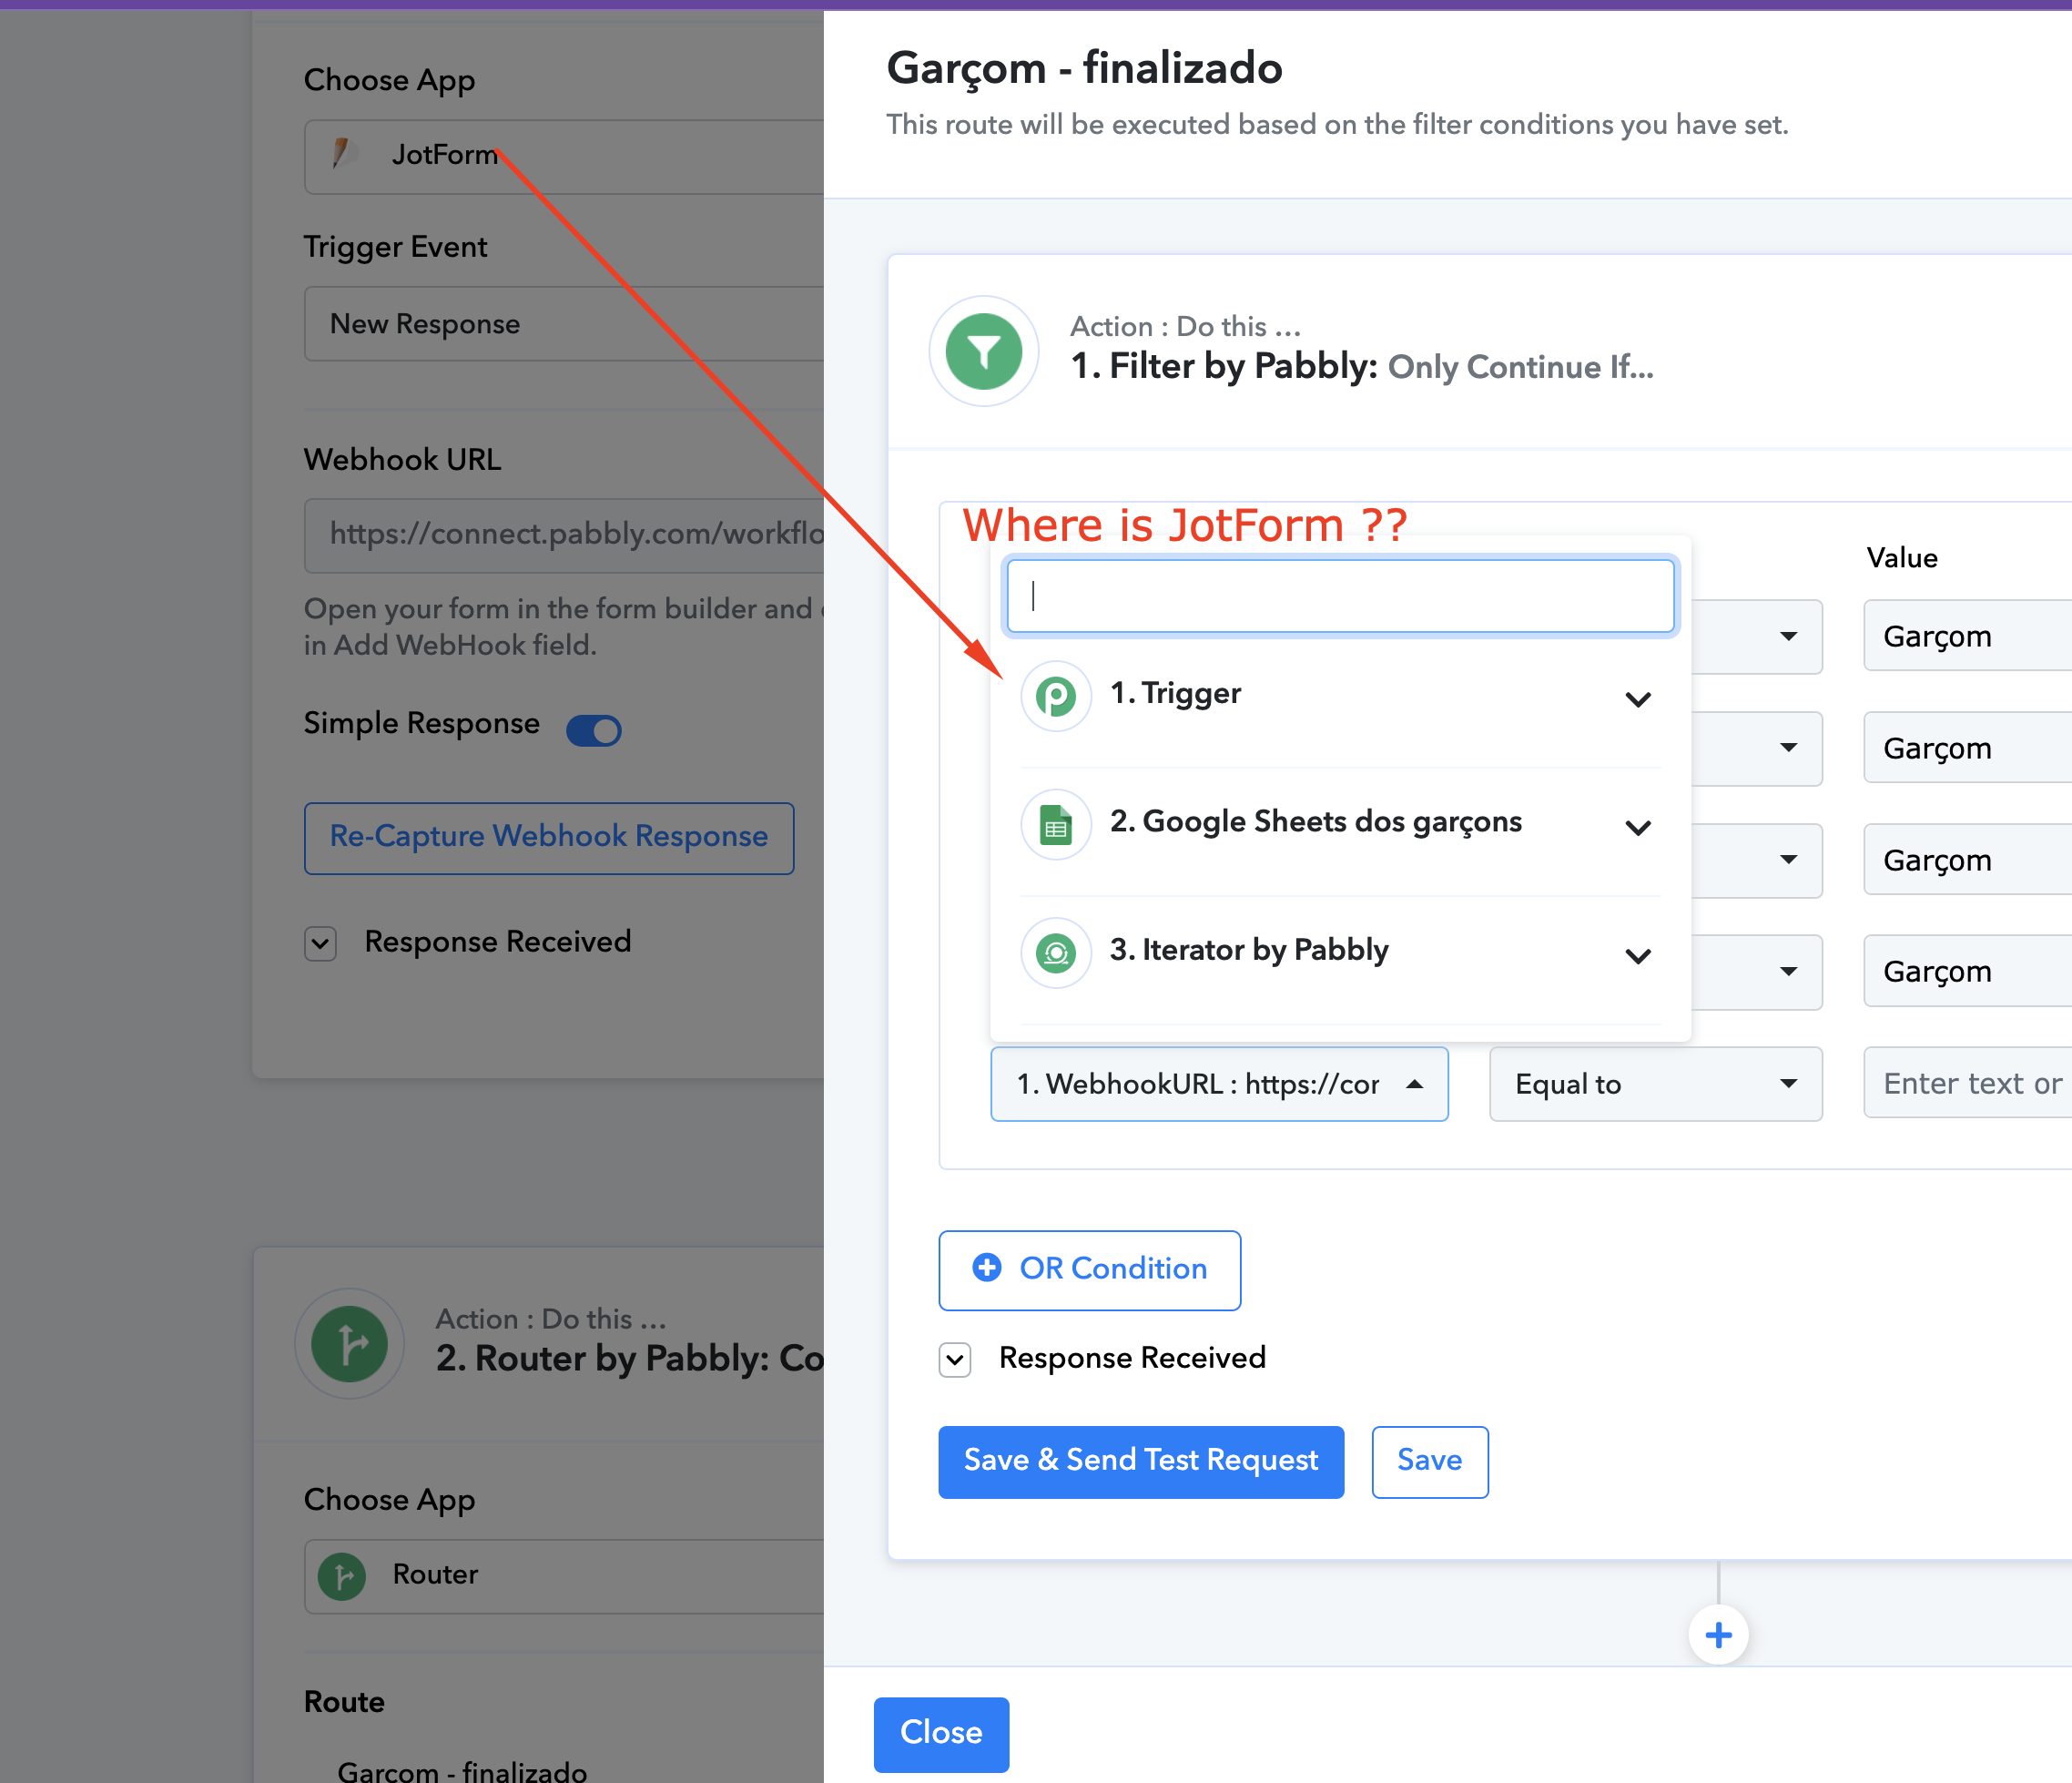Click the Save & Send Test Request button

(1141, 1461)
